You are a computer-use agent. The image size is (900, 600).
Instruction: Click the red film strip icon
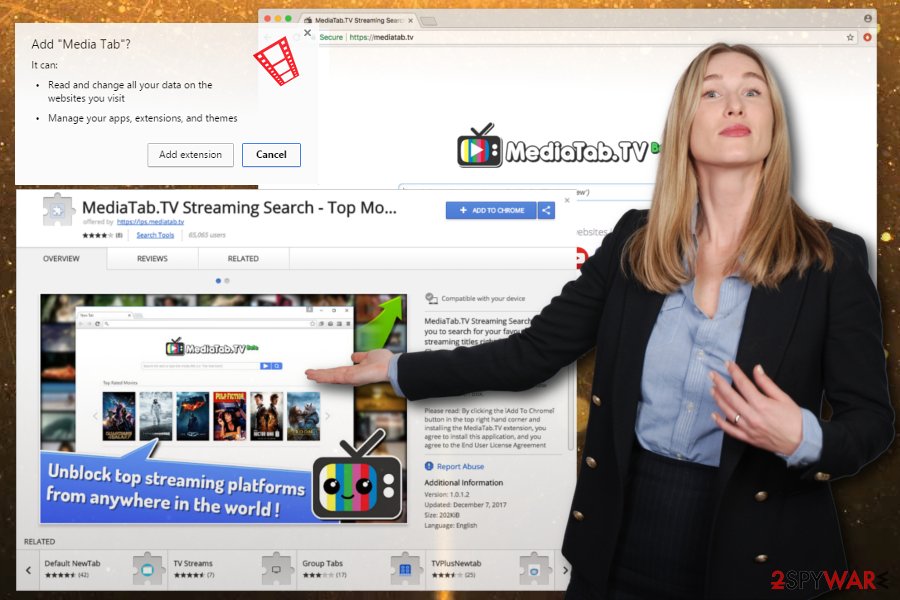coord(278,60)
